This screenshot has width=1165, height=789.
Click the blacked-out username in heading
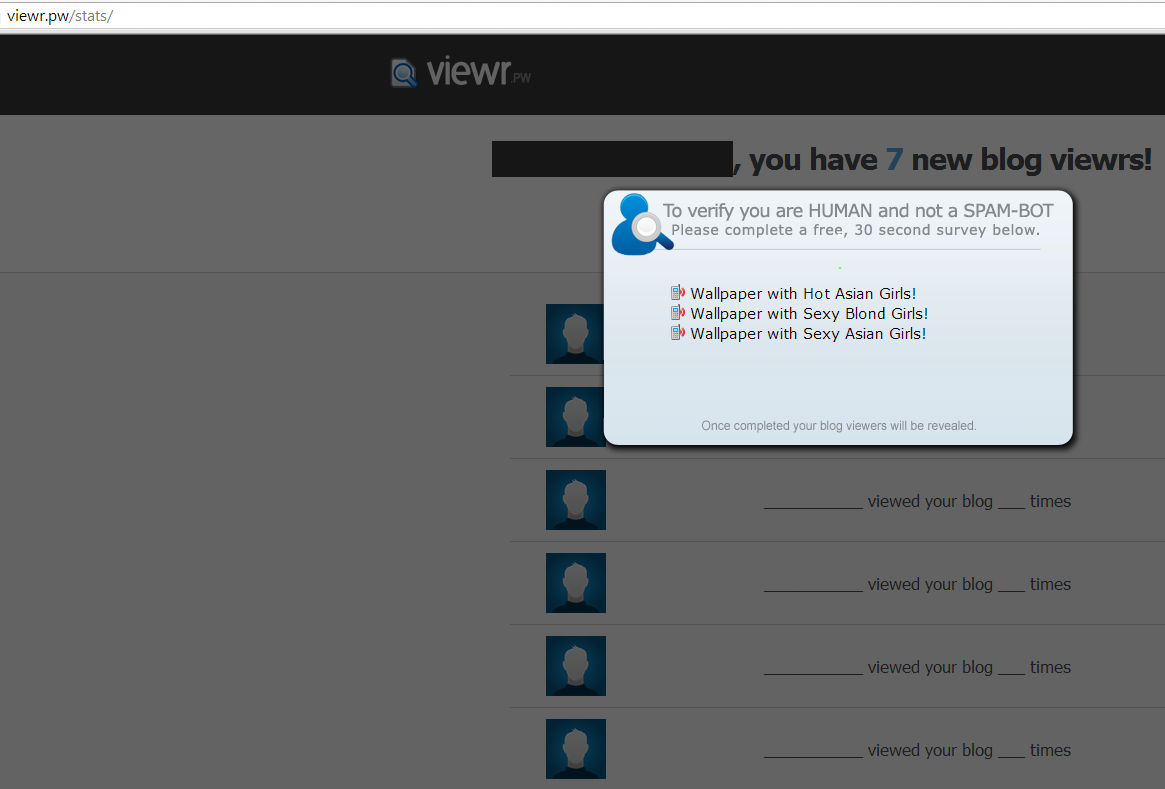click(611, 159)
